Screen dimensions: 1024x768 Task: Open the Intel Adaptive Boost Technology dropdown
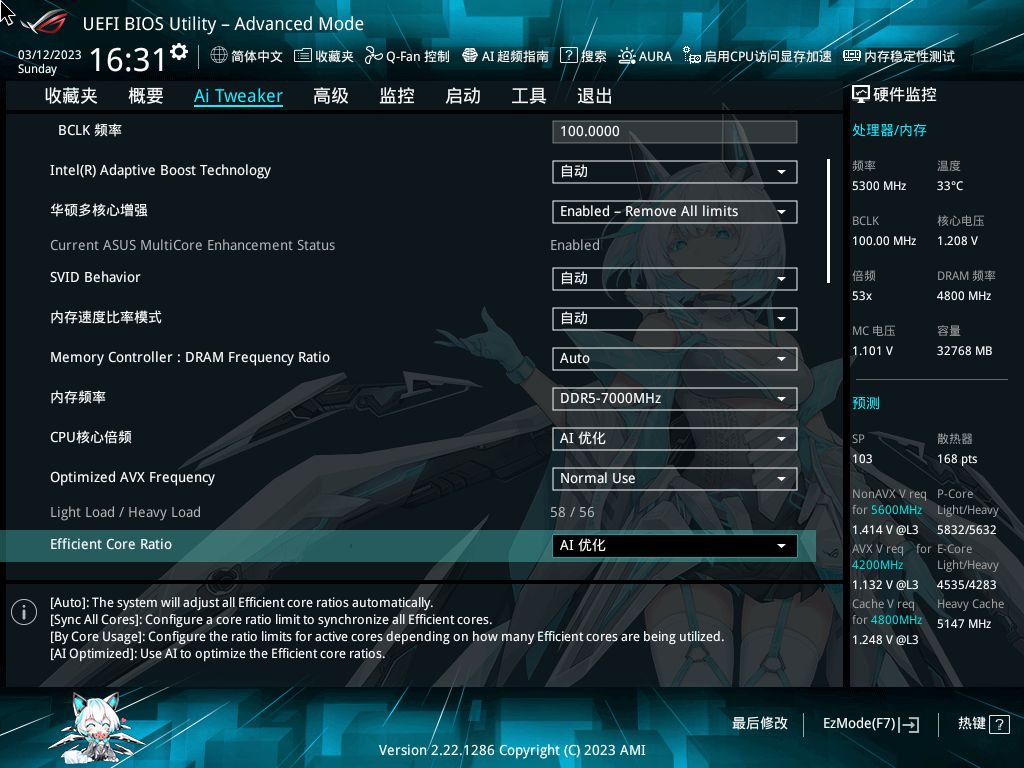click(674, 171)
